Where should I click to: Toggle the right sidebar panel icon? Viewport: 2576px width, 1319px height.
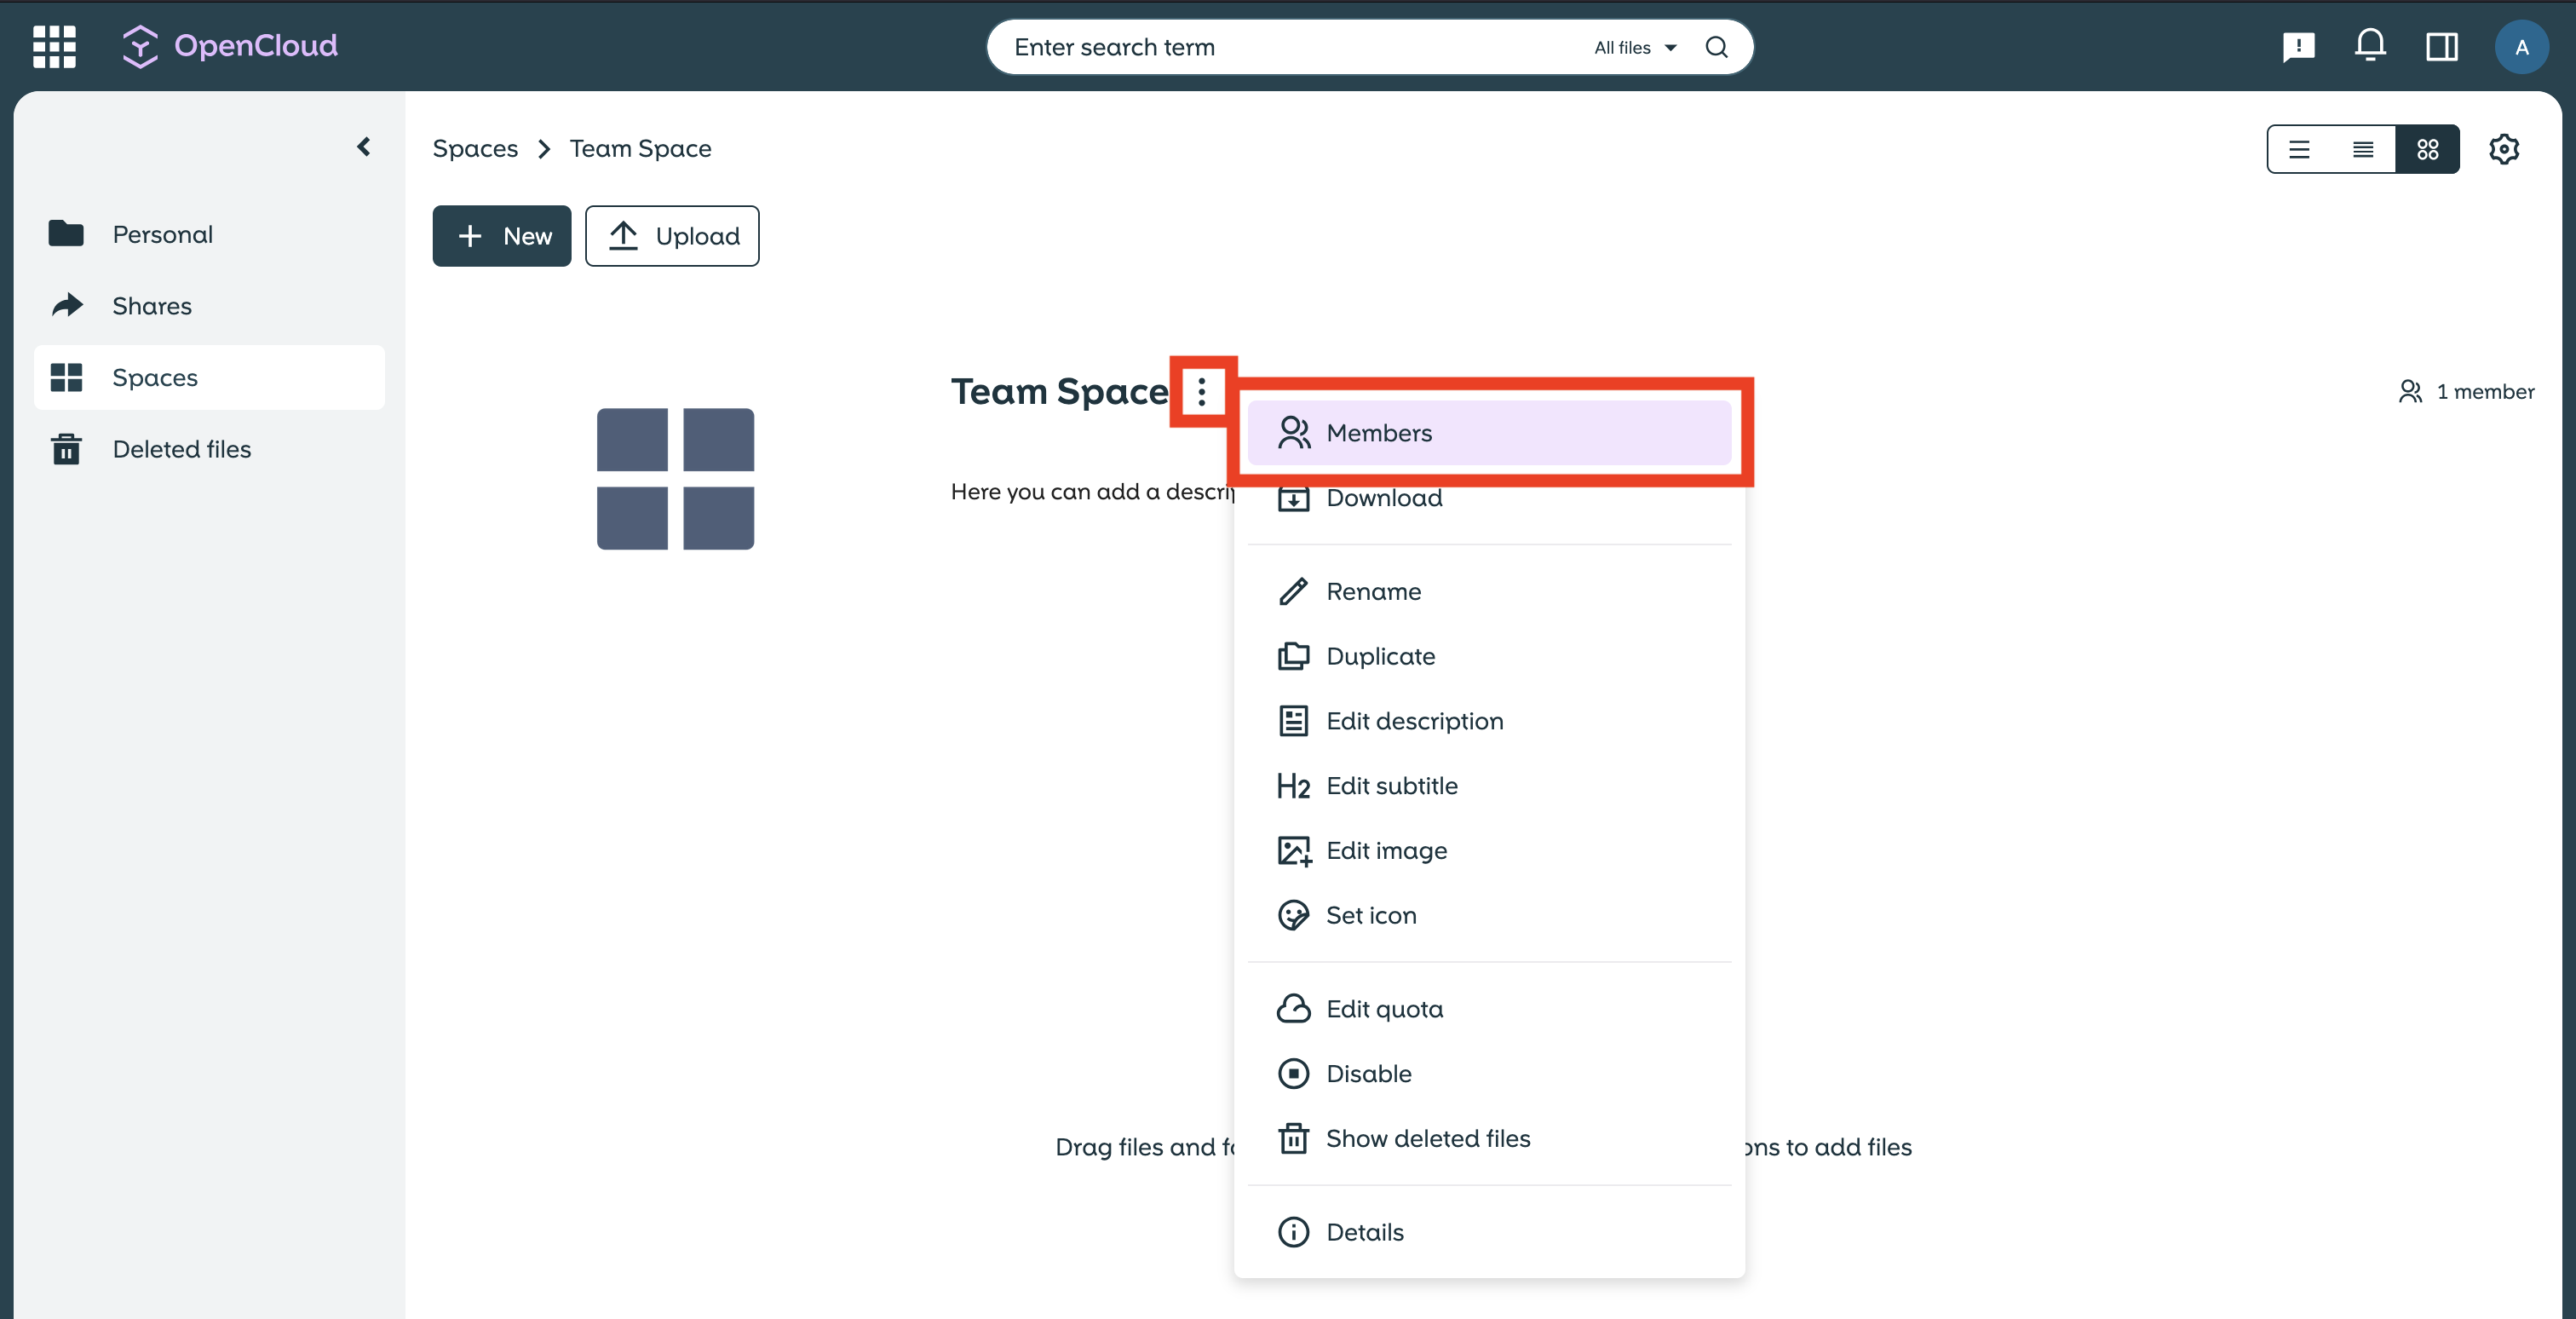click(x=2441, y=46)
